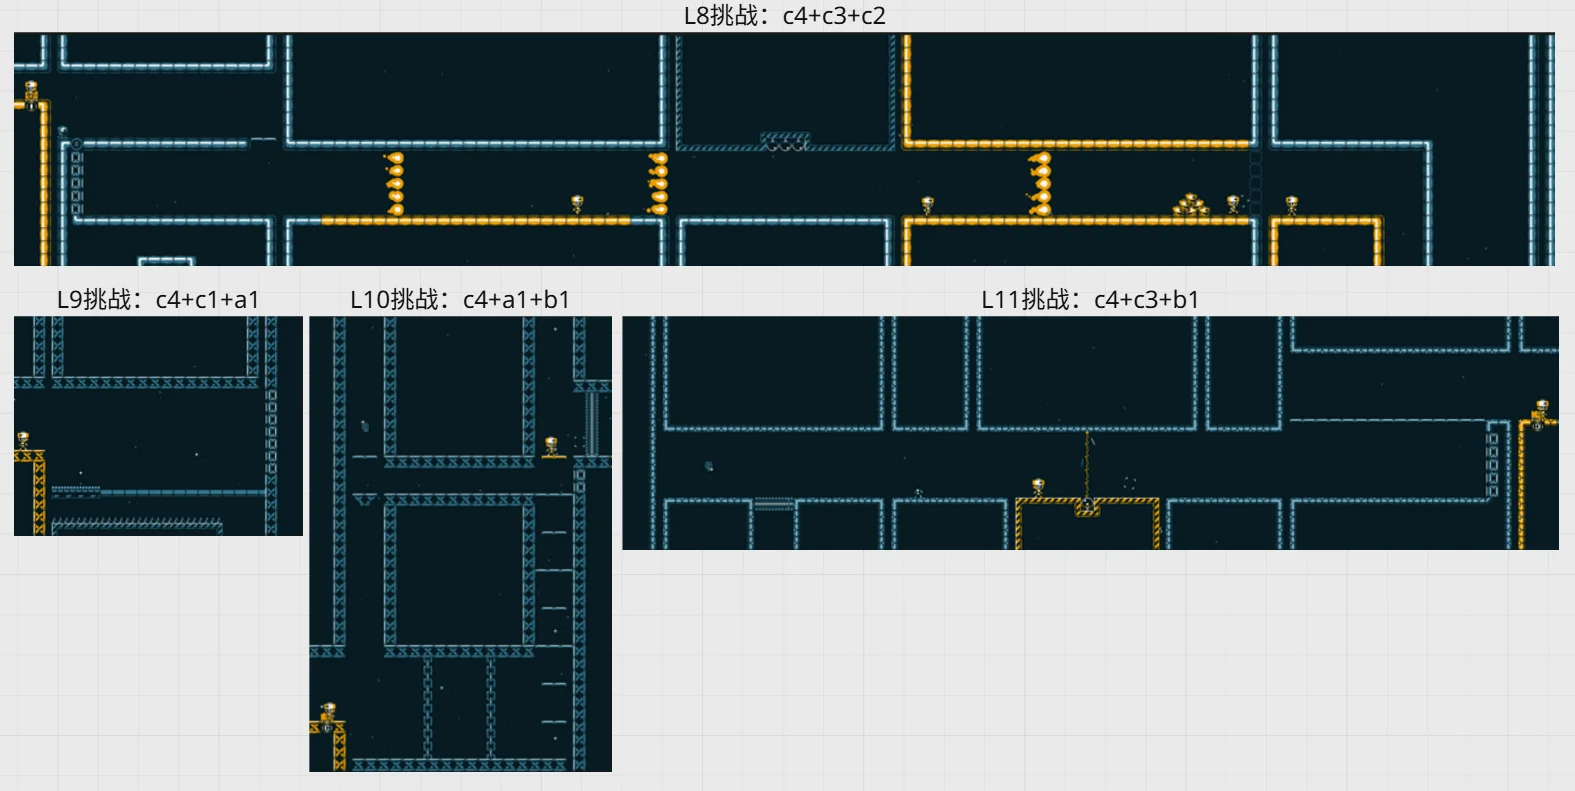Click the robot standing between the two left flame columns
Image resolution: width=1575 pixels, height=791 pixels.
577,205
